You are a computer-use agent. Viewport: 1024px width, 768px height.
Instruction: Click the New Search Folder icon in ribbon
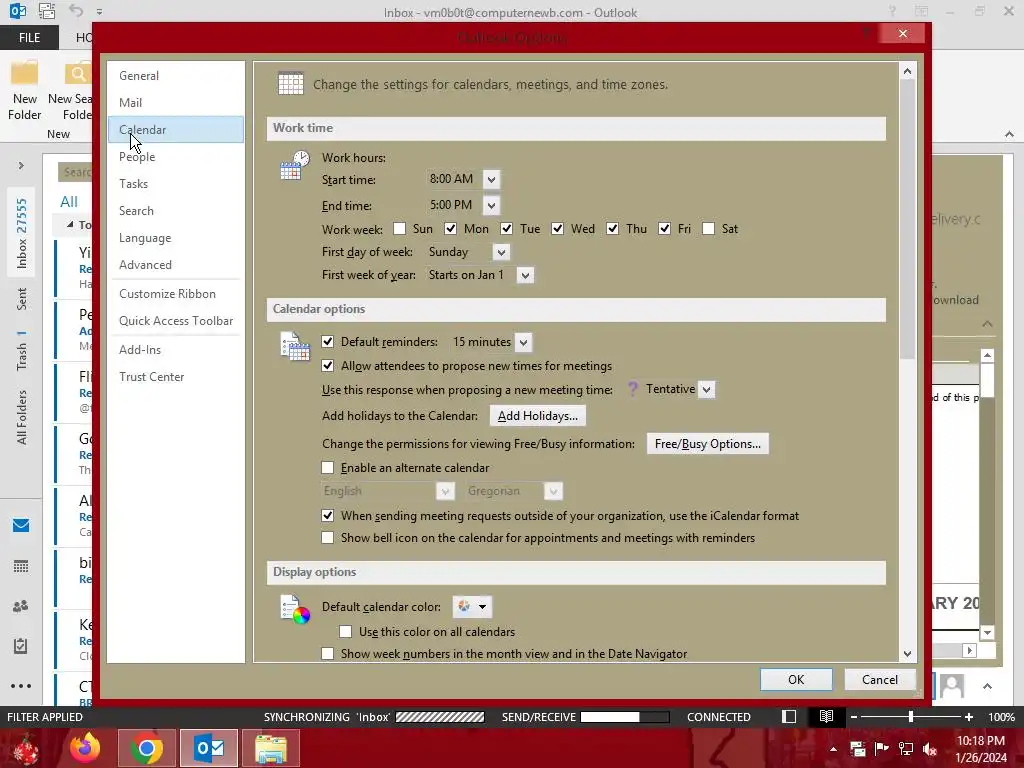point(77,73)
